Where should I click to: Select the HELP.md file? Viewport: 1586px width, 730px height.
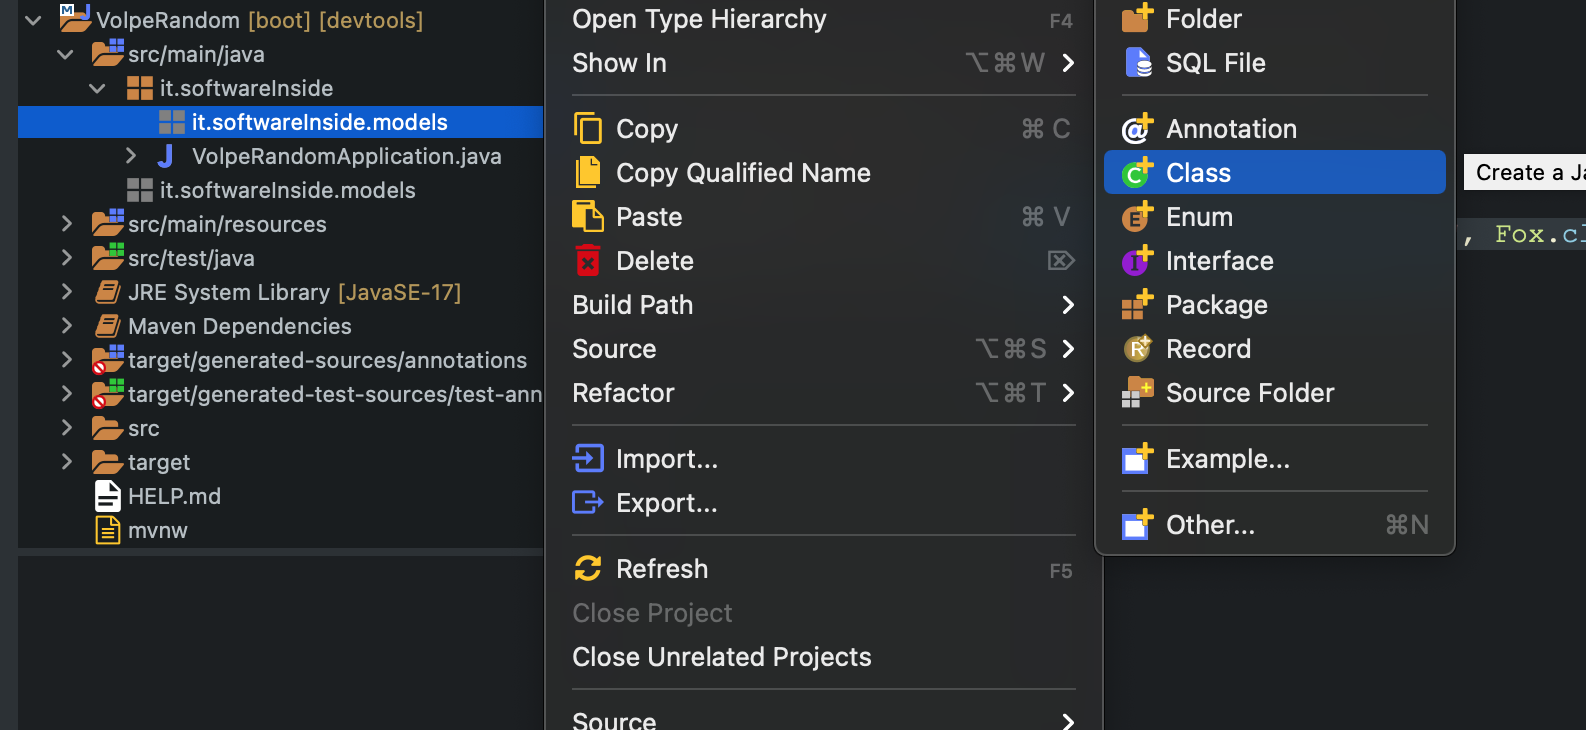point(174,496)
